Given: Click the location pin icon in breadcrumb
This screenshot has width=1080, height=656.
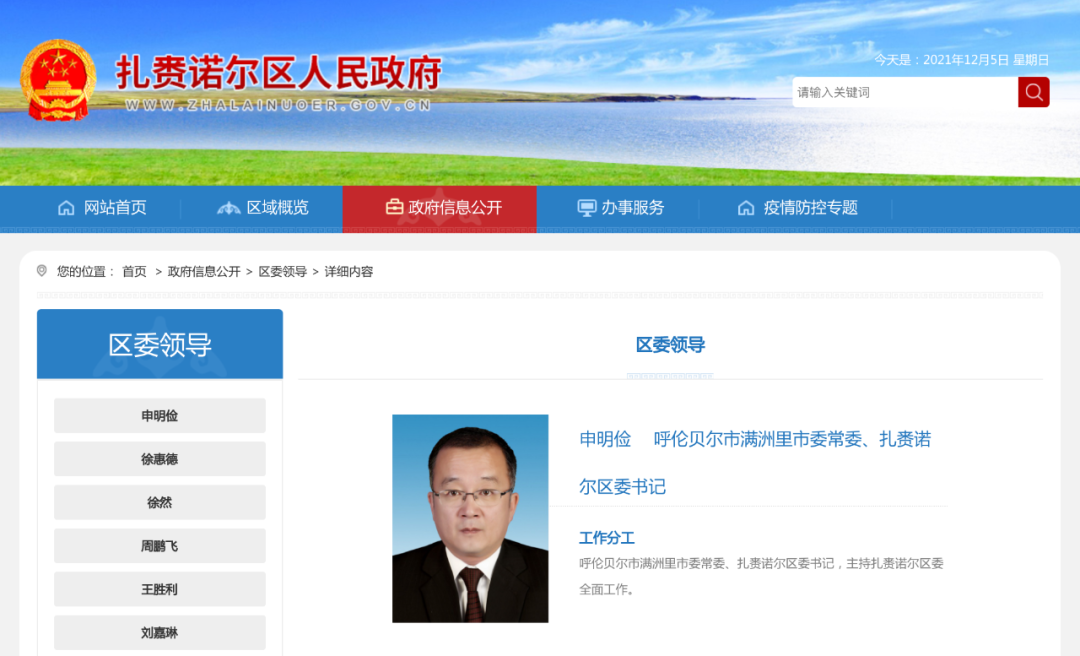Looking at the screenshot, I should (x=42, y=271).
